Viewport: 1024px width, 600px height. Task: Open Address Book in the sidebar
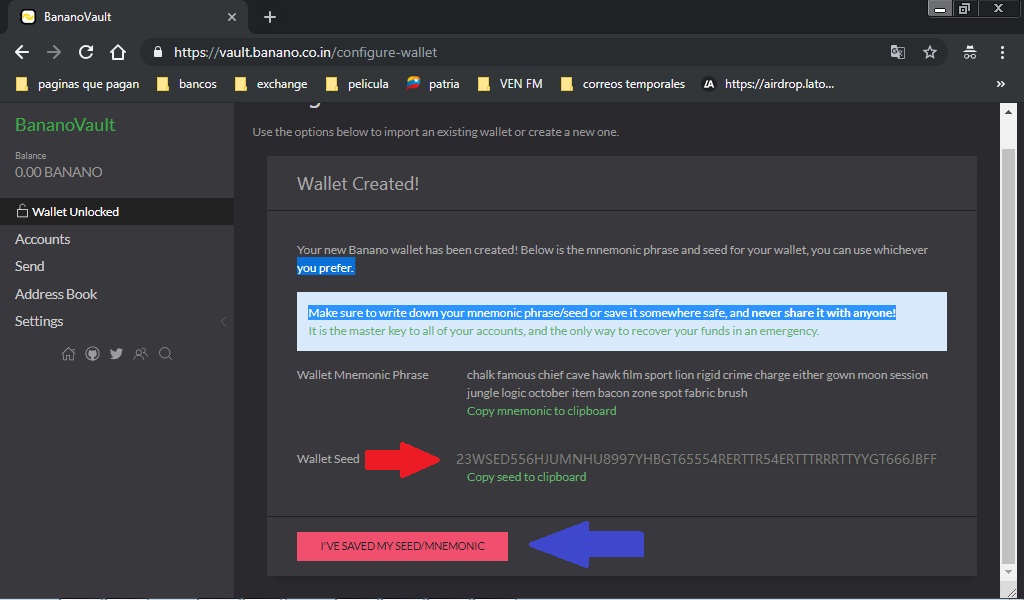[x=56, y=294]
